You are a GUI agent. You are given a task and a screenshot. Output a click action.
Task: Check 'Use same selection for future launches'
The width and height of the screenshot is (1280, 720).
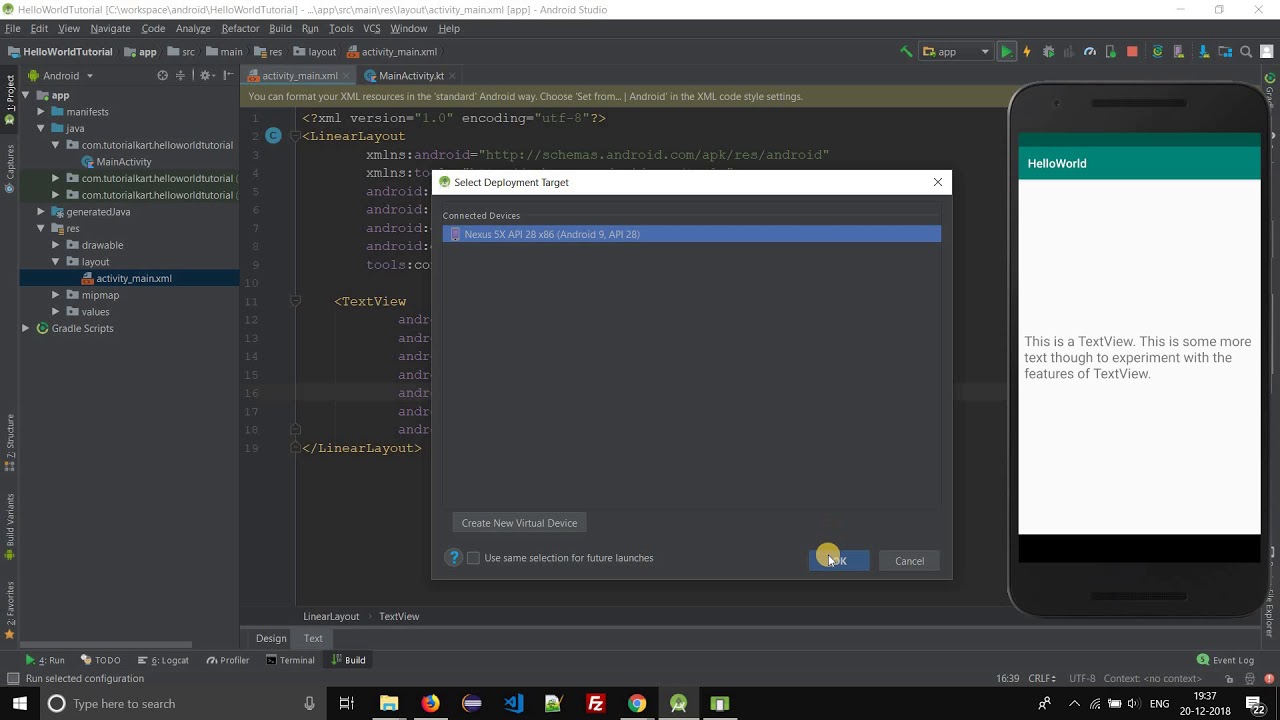(474, 558)
